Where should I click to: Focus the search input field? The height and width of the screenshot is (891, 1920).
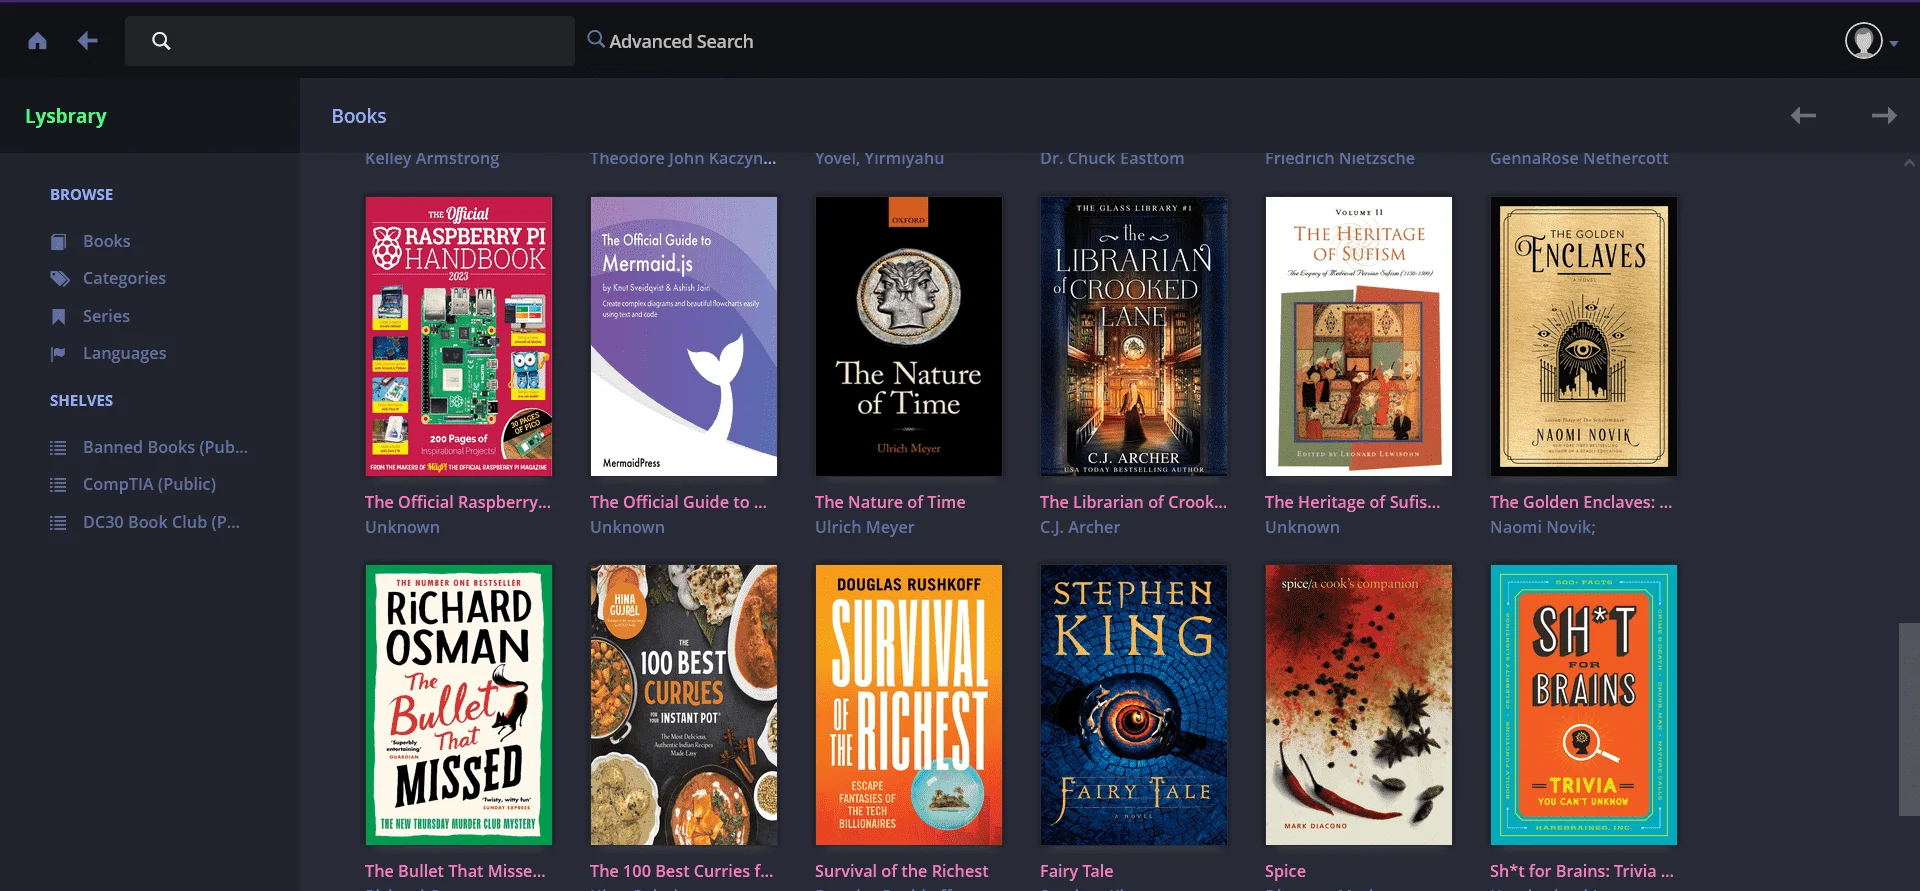coord(350,41)
